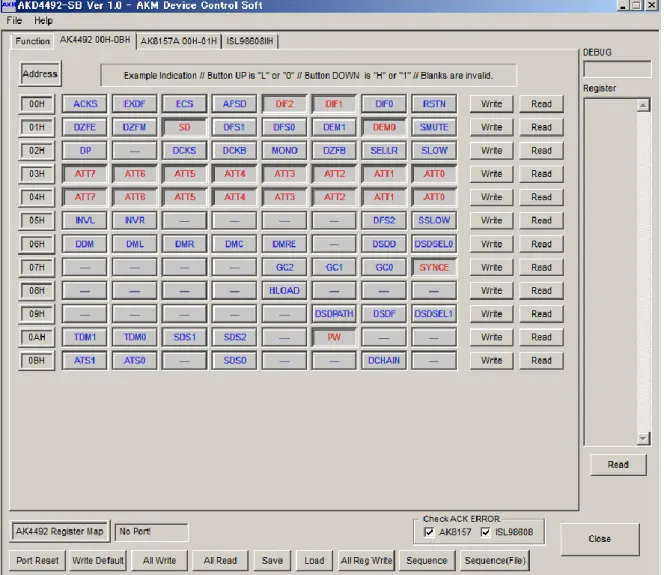Read register 05H

(x=541, y=220)
